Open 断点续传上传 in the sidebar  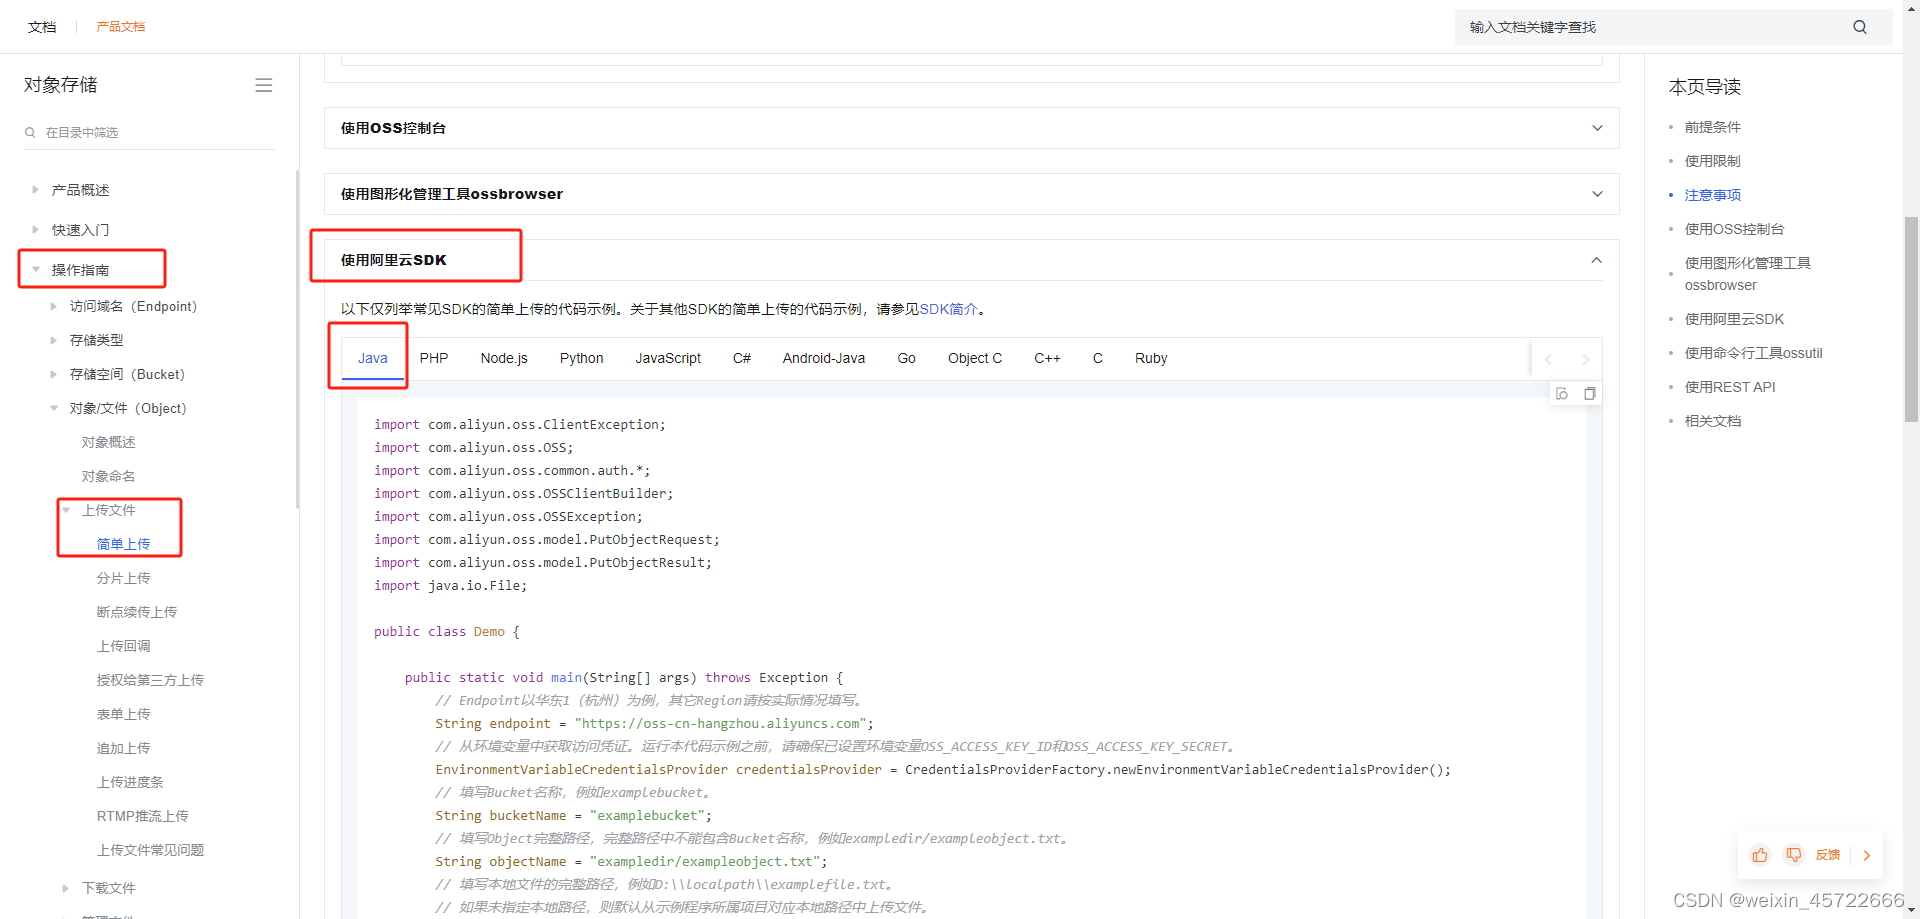tap(137, 612)
